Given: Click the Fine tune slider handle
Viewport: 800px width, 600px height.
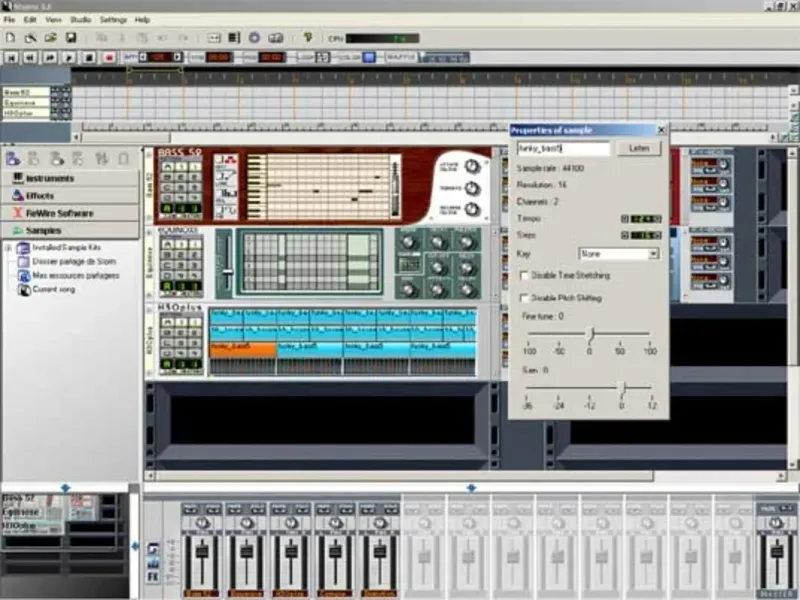Looking at the screenshot, I should click(591, 334).
